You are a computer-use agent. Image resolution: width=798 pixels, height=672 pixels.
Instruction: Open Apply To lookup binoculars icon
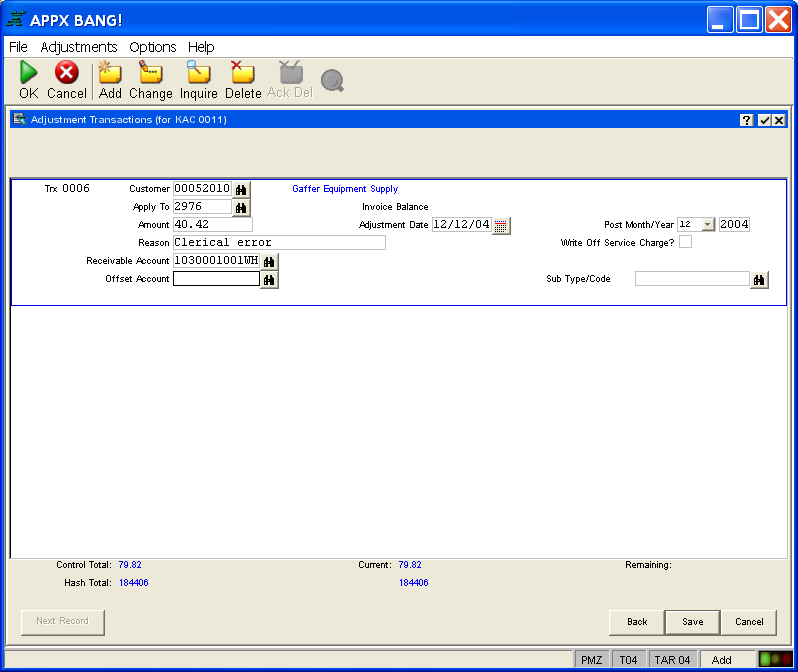tap(241, 207)
